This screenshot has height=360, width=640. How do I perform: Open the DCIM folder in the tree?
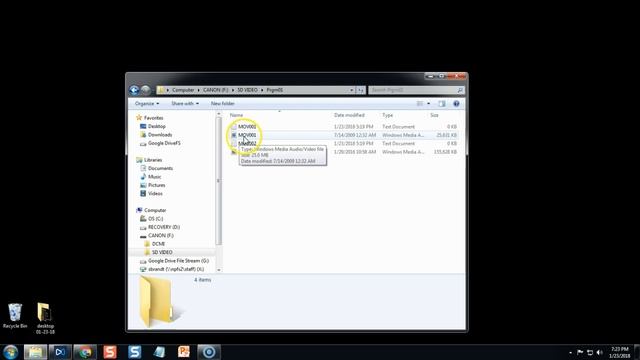click(x=158, y=244)
